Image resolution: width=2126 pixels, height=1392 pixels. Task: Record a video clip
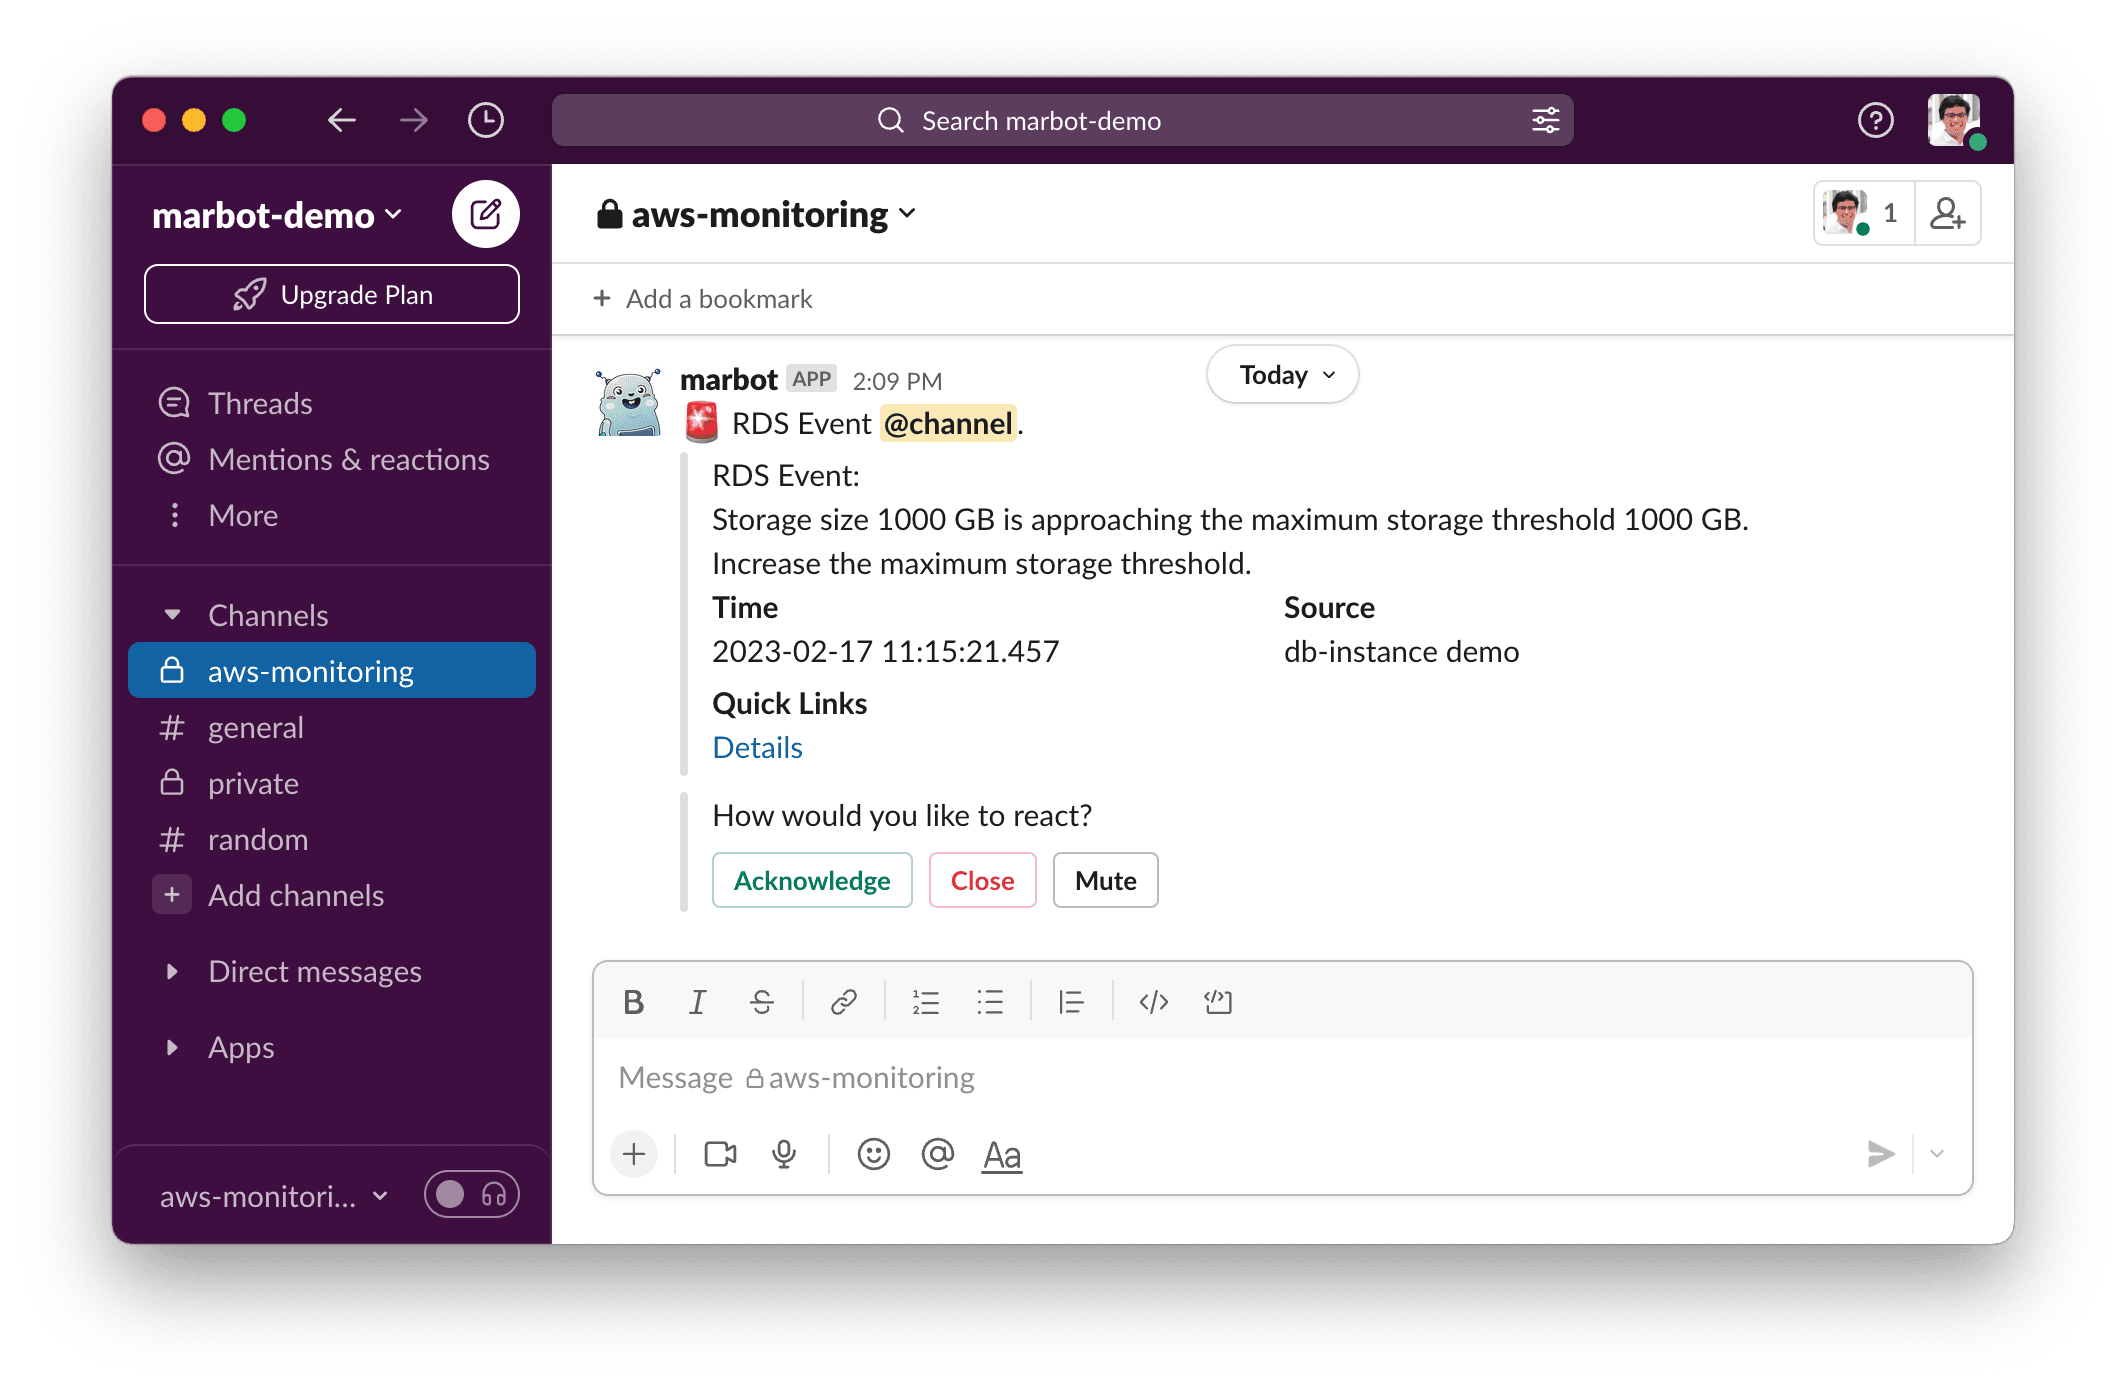pyautogui.click(x=720, y=1155)
